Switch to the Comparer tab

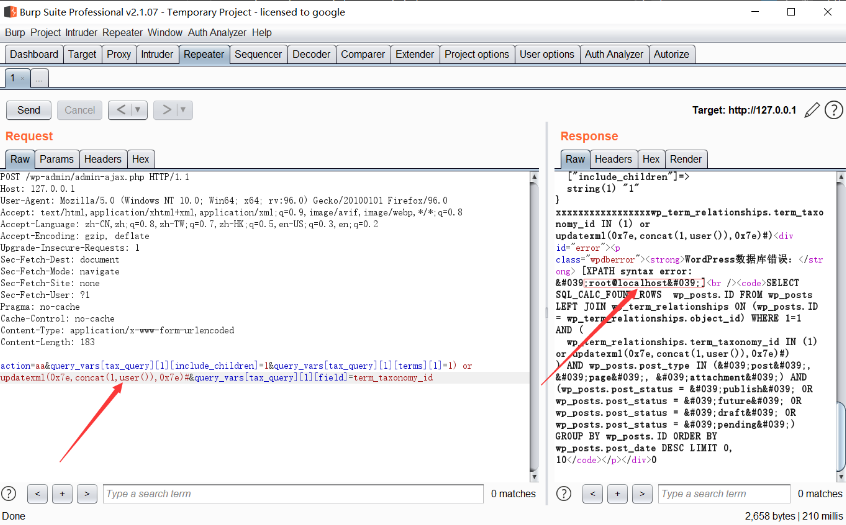coord(363,54)
